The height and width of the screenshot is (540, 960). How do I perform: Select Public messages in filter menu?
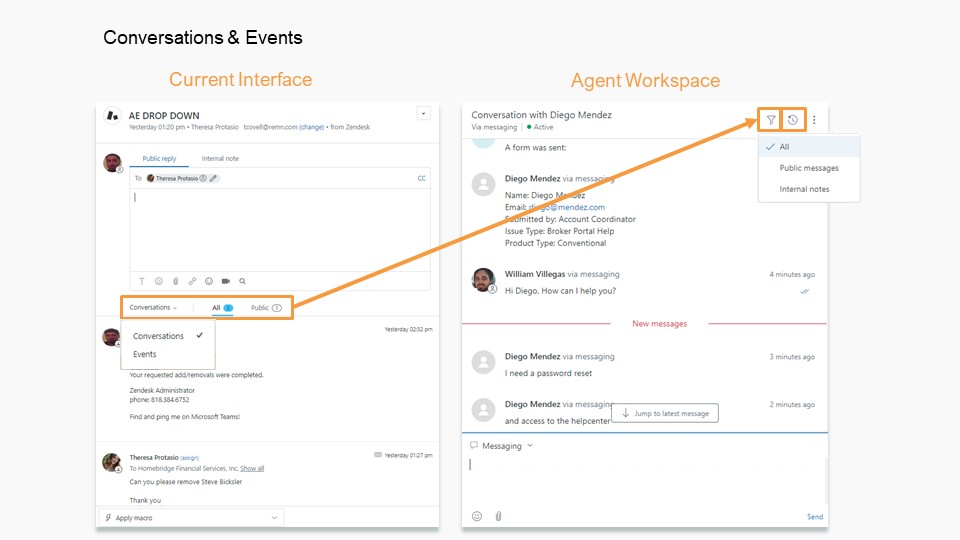coord(809,168)
